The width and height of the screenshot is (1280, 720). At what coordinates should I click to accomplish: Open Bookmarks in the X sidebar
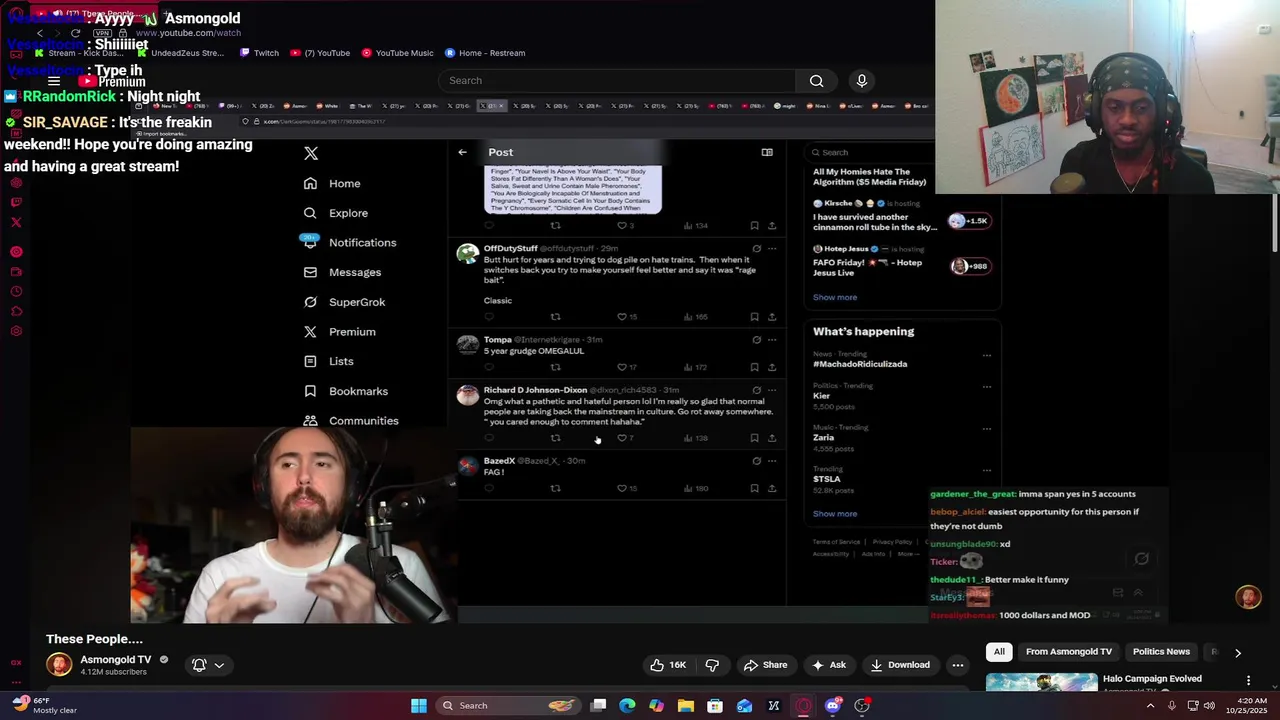pos(346,391)
